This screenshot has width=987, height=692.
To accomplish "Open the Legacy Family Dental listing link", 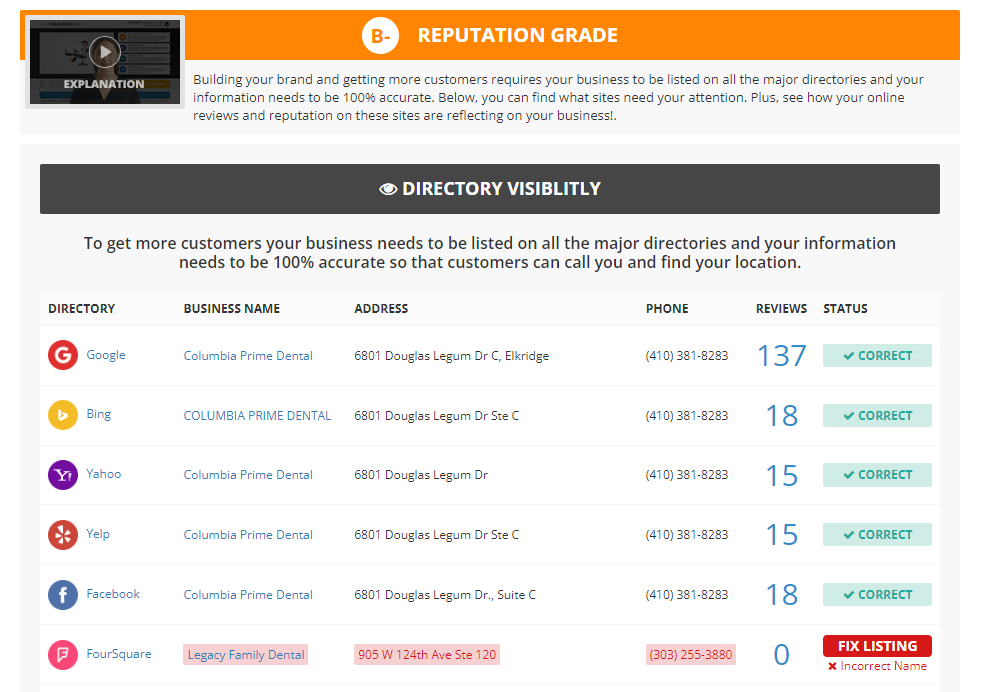I will pos(246,655).
